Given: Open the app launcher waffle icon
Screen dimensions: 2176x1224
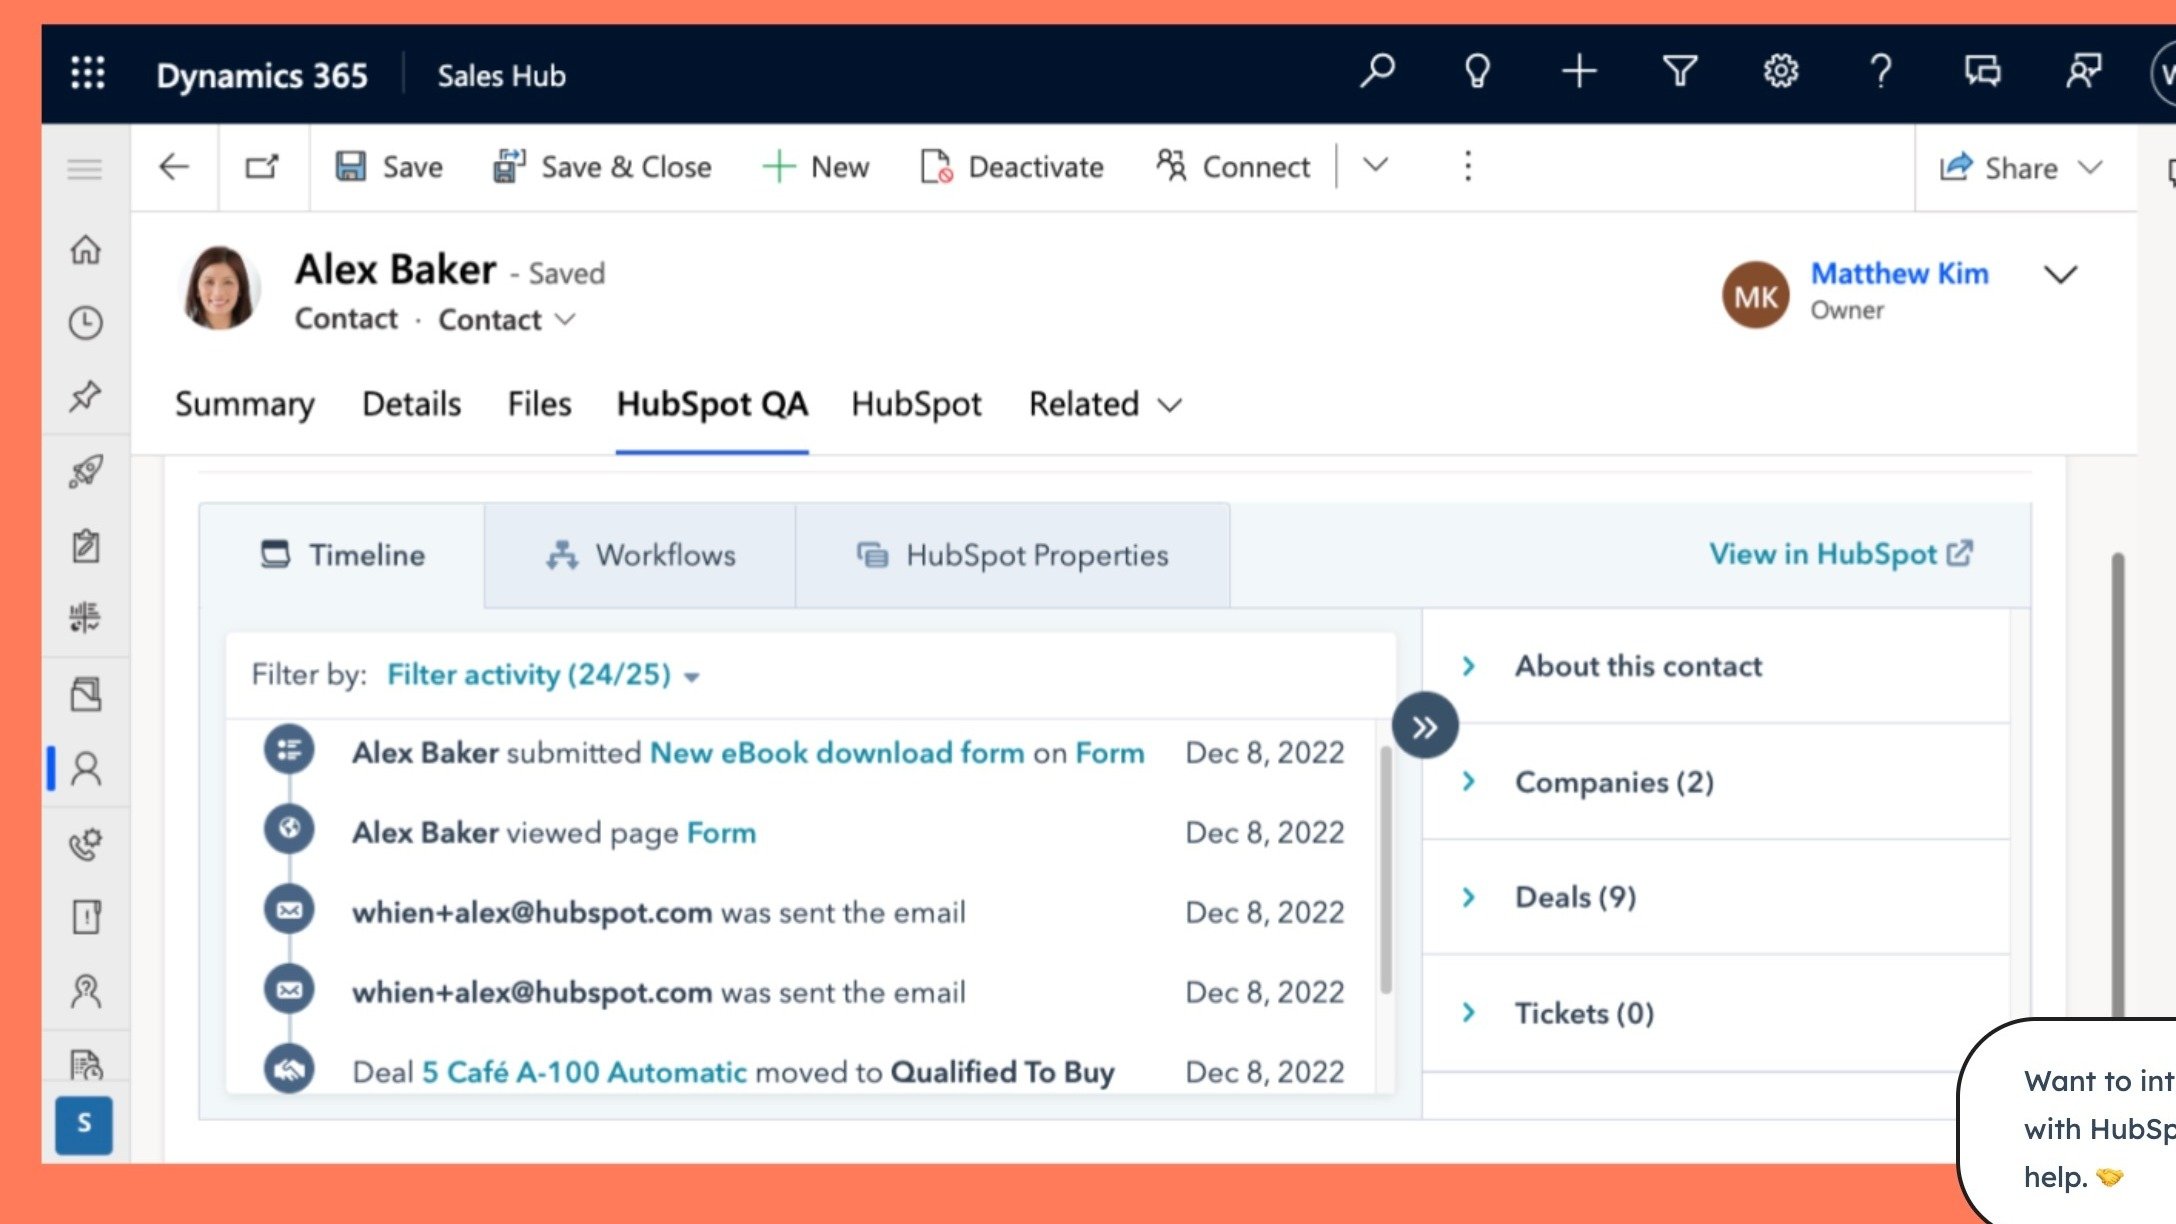Looking at the screenshot, I should click(88, 73).
